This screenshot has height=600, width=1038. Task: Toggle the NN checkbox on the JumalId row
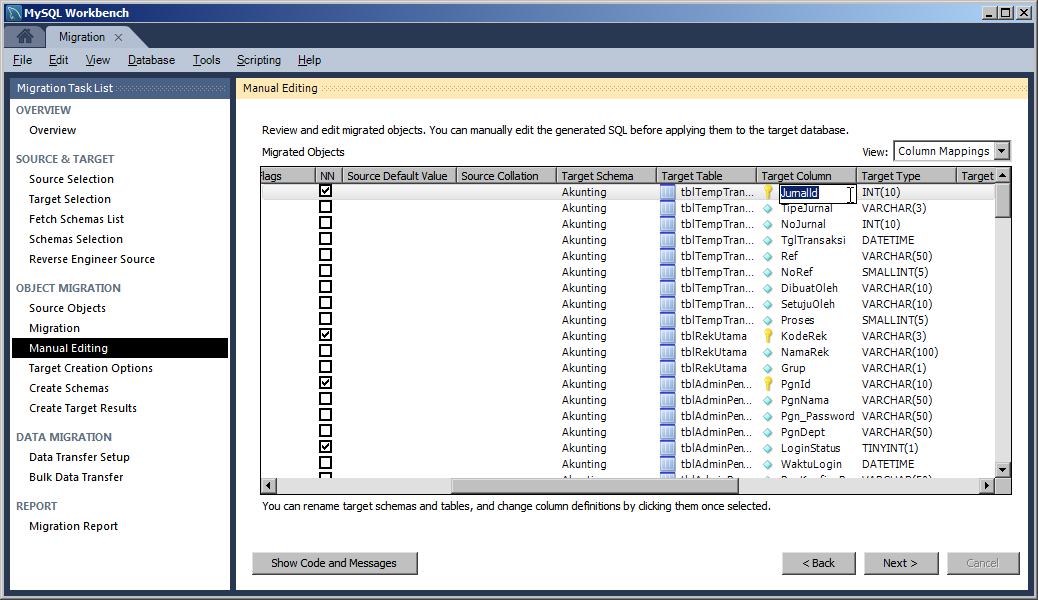tap(323, 192)
